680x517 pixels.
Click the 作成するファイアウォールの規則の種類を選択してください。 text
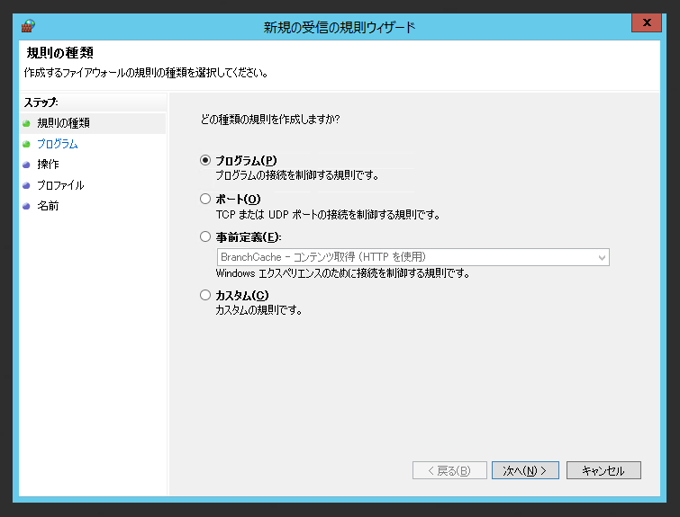click(146, 72)
